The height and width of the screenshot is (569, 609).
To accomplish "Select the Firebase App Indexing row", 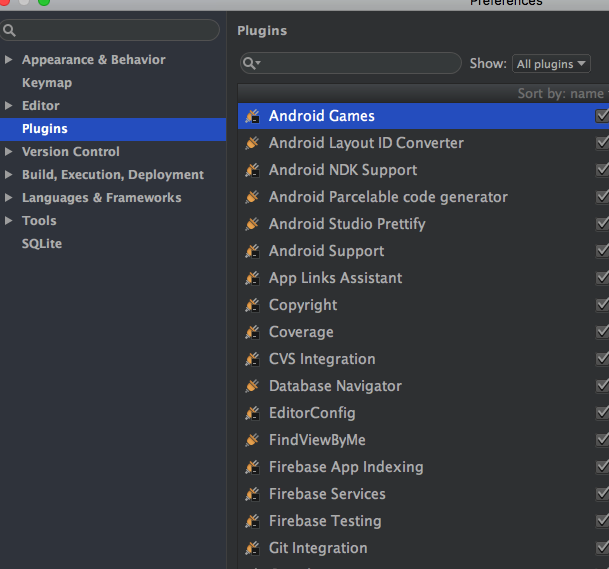I will pos(423,467).
